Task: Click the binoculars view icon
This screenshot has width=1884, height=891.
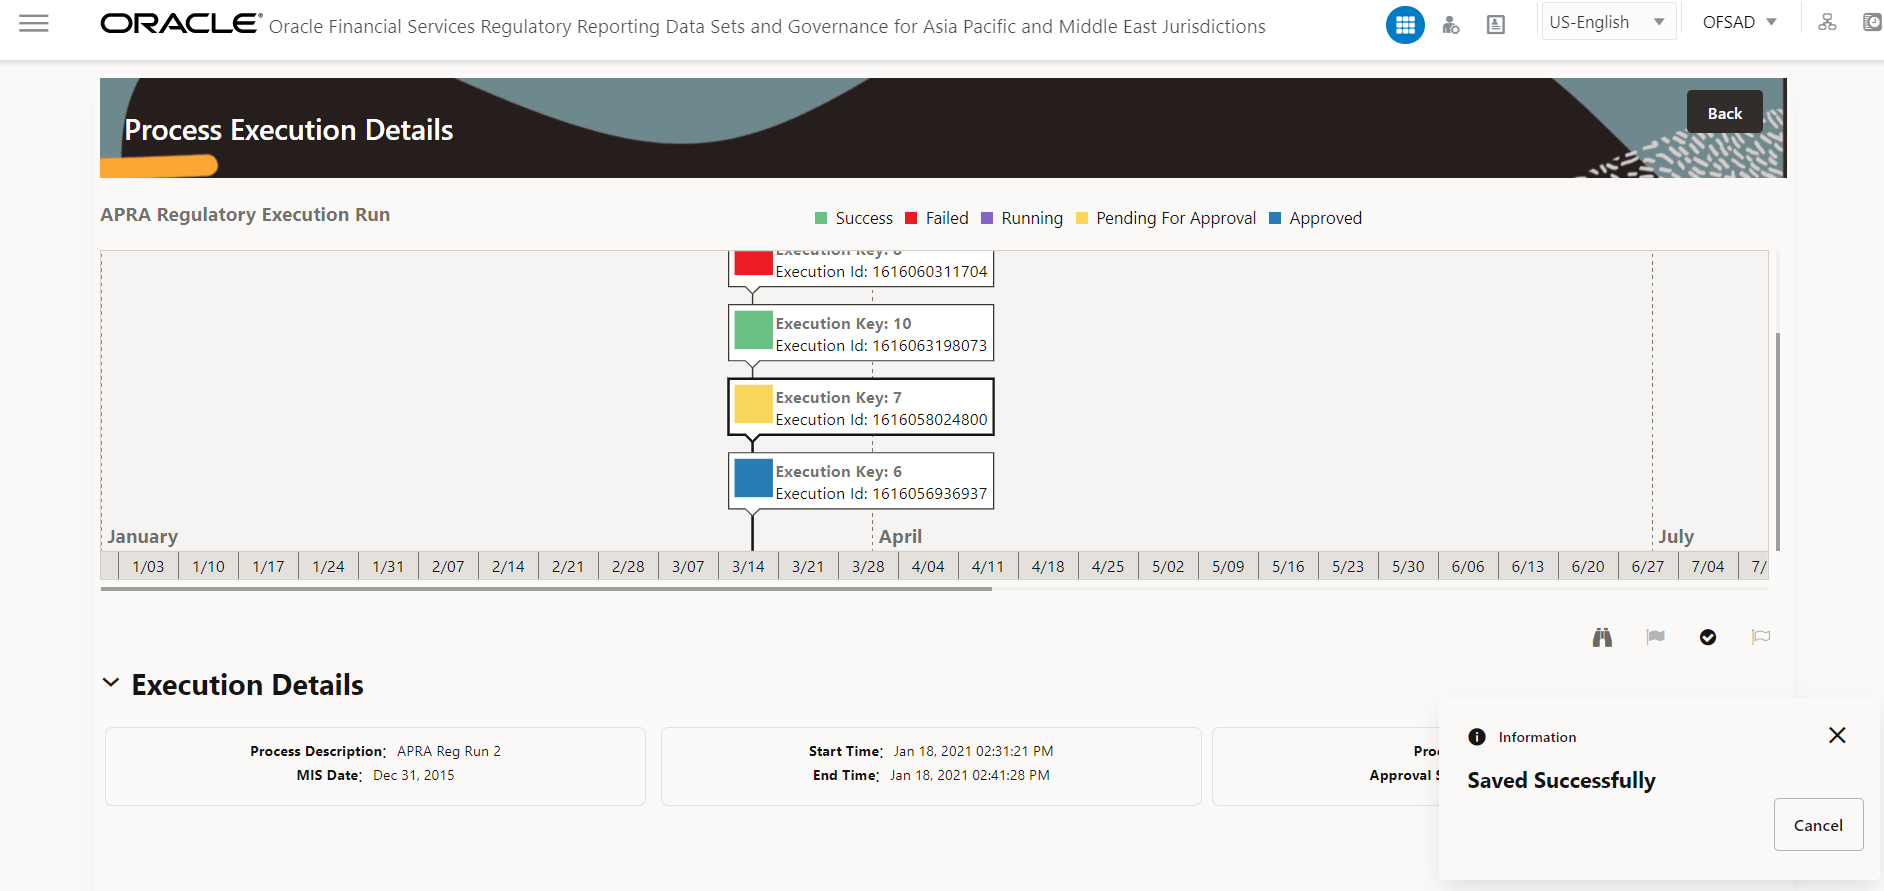Action: 1602,637
